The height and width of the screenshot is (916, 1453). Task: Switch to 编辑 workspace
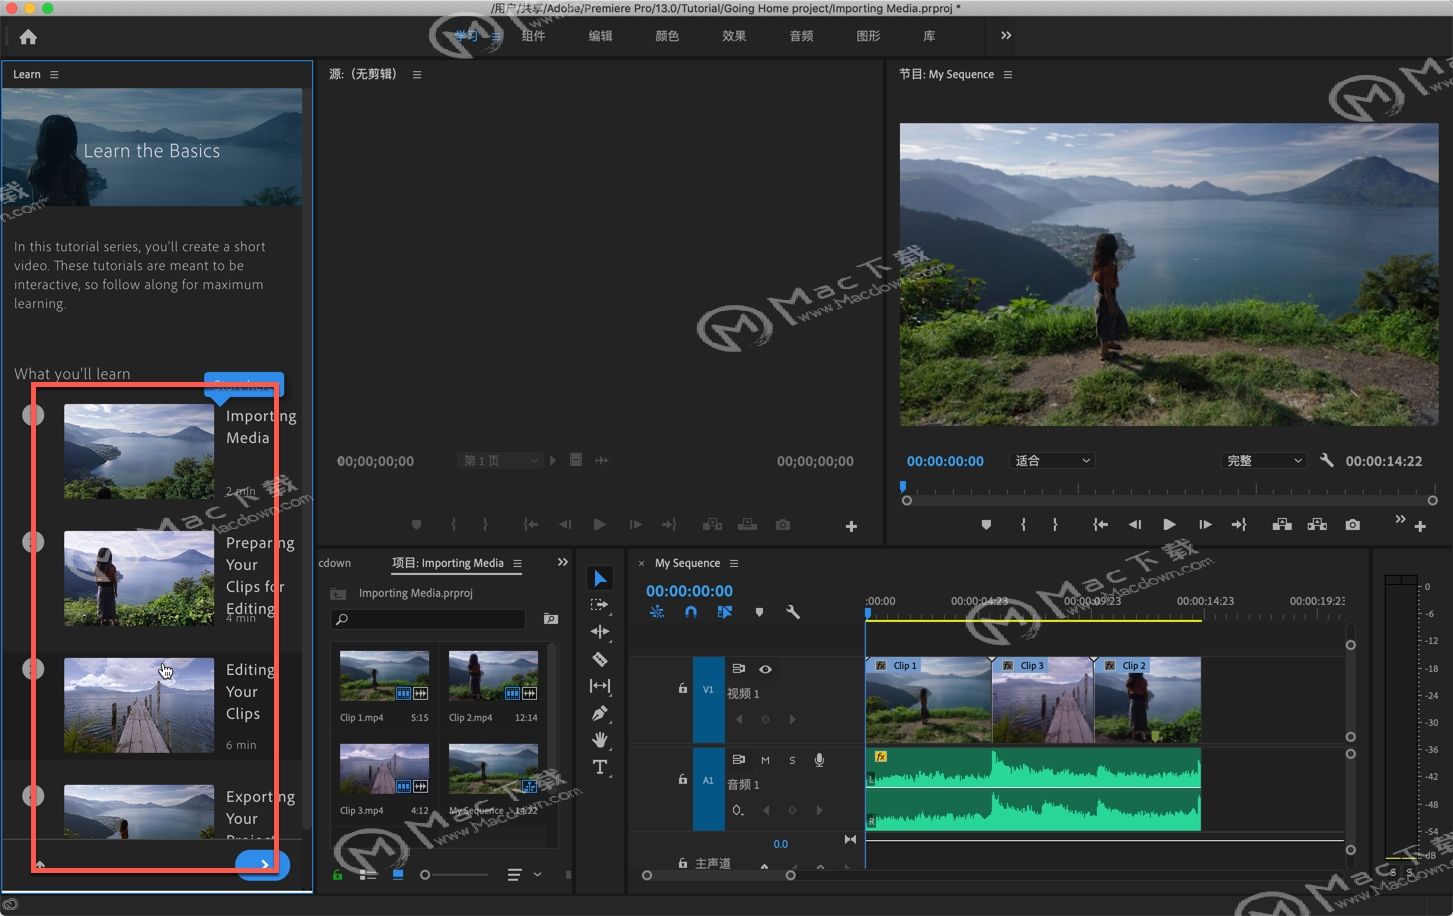point(600,36)
